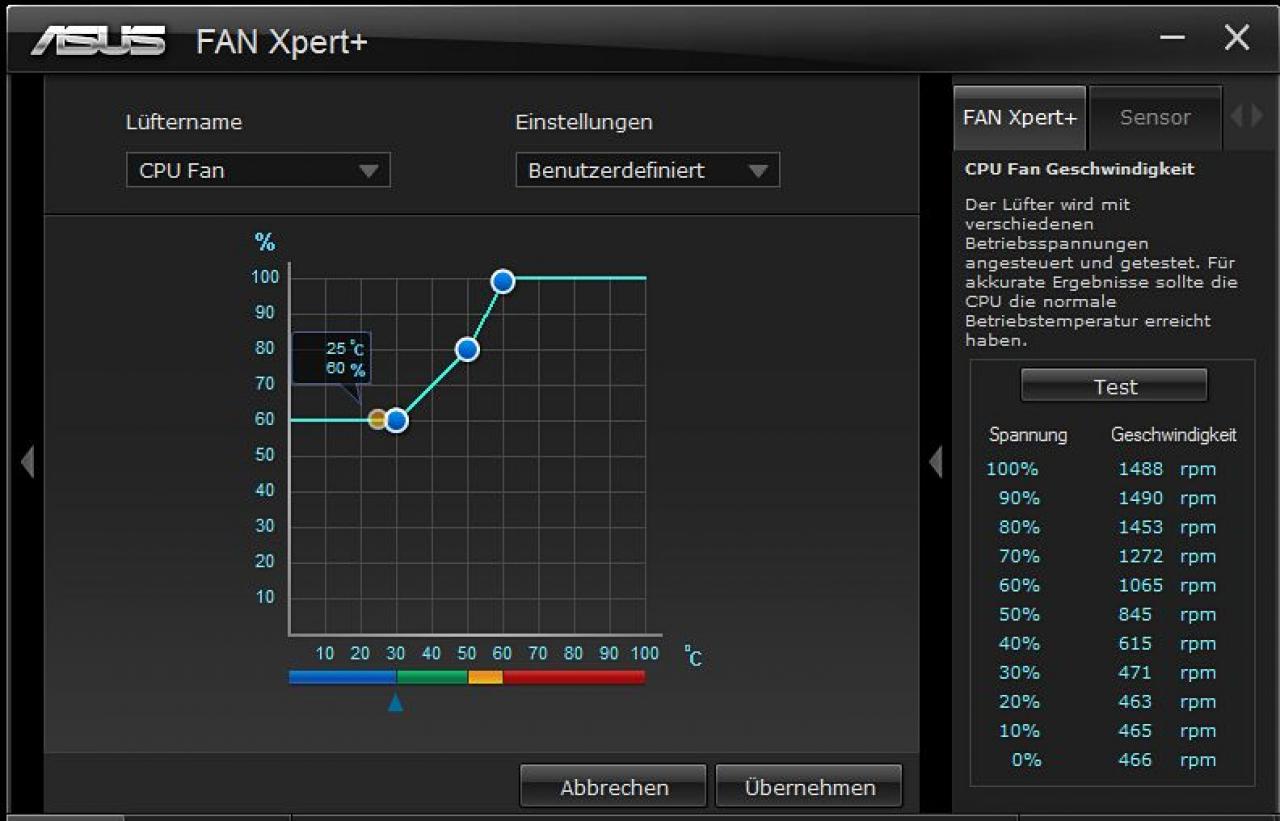This screenshot has height=821, width=1280.
Task: Close the FAN Xpert+ window
Action: pos(1237,38)
